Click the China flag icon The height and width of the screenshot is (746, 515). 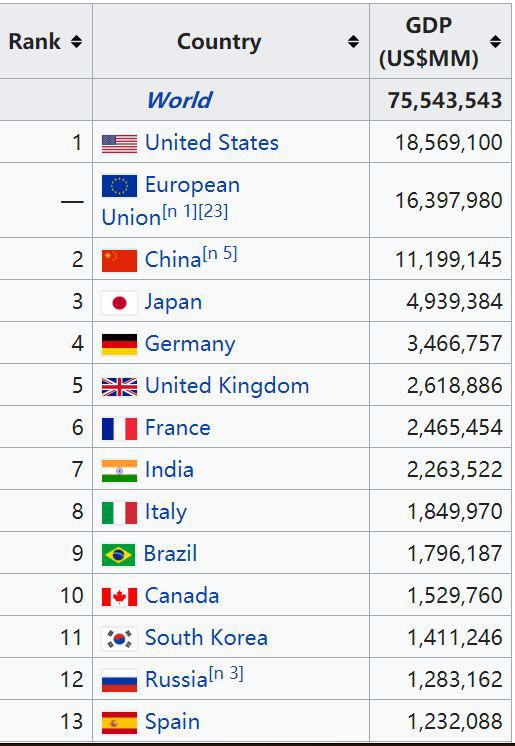click(119, 261)
